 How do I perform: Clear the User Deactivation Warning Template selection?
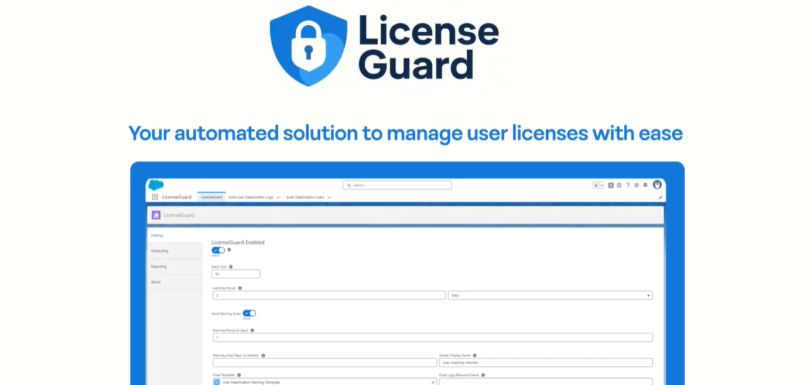click(433, 382)
